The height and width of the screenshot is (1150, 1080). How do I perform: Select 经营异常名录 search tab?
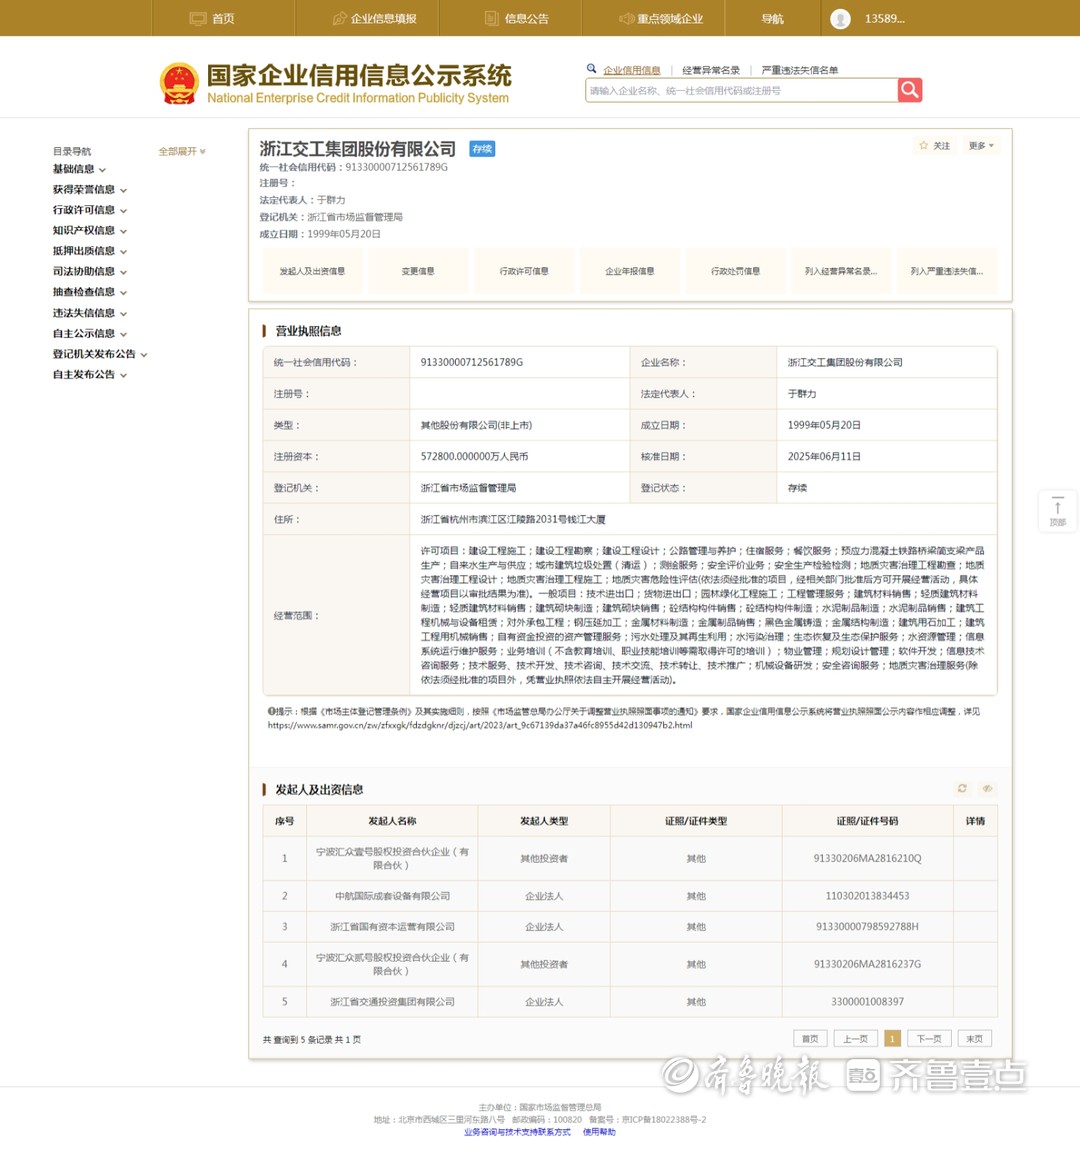click(x=710, y=70)
